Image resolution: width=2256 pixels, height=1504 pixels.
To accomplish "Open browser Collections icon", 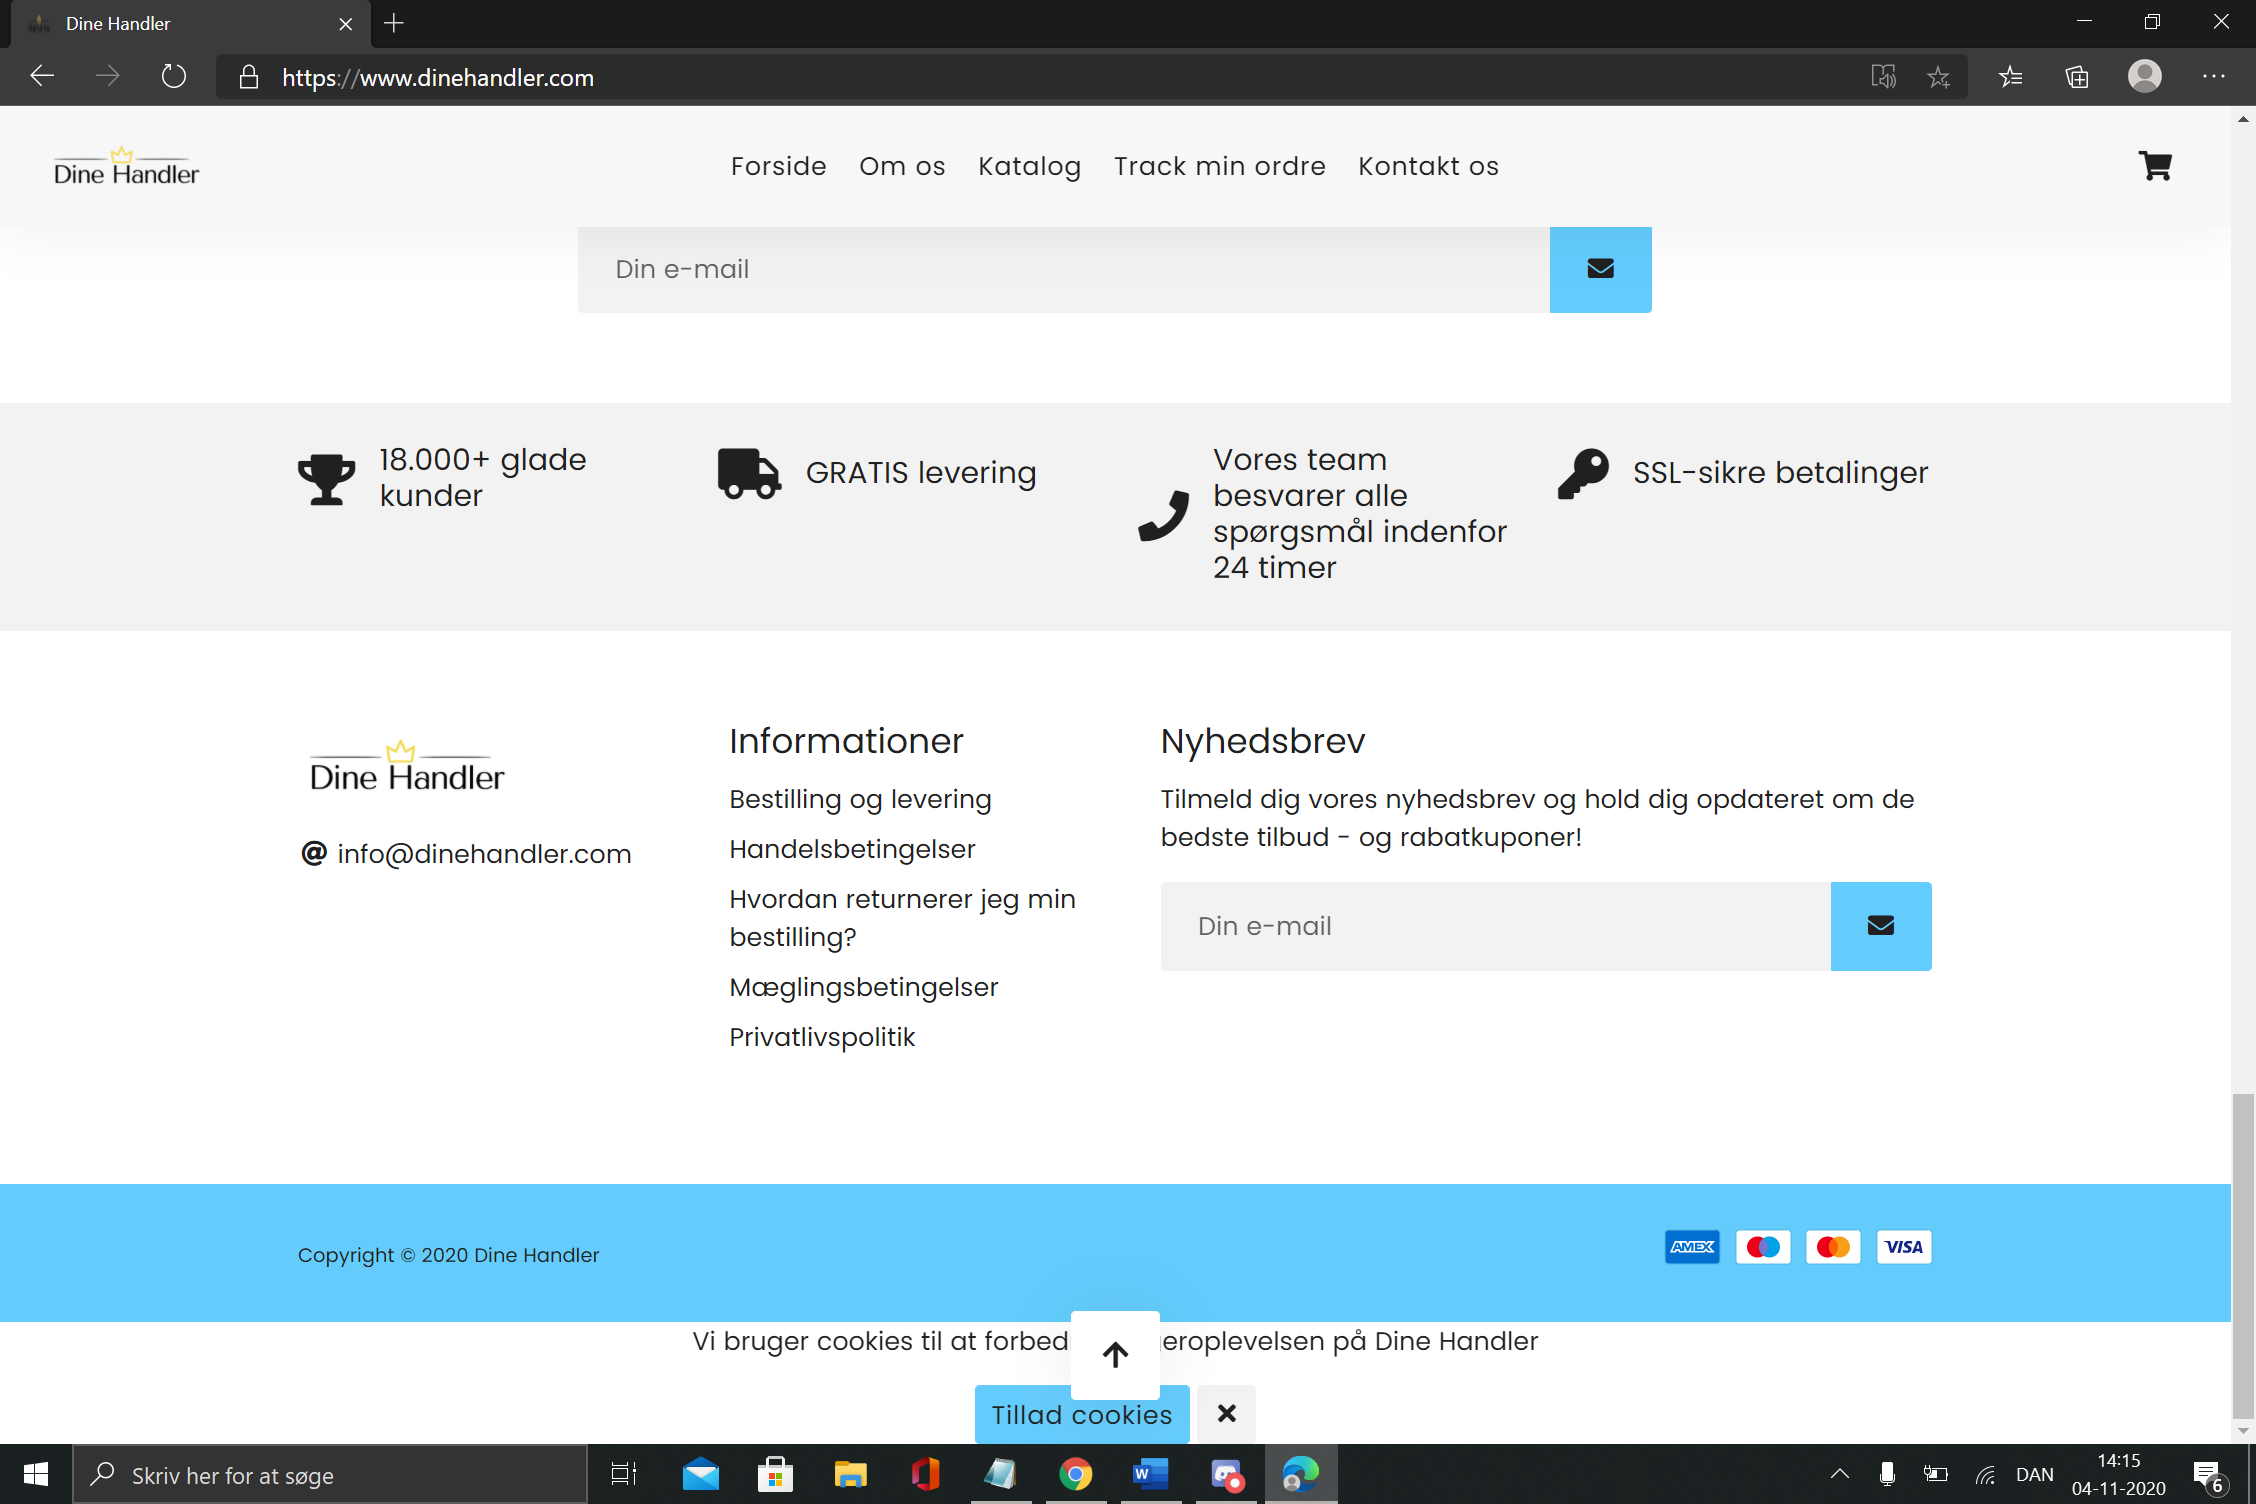I will (x=2076, y=77).
